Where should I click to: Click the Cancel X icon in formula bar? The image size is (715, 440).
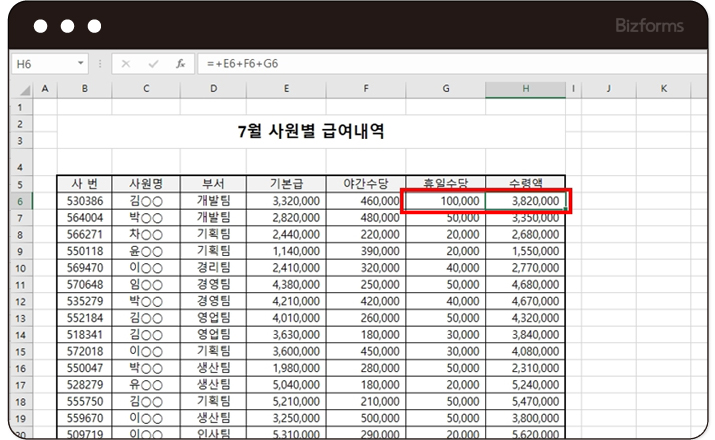[x=126, y=63]
